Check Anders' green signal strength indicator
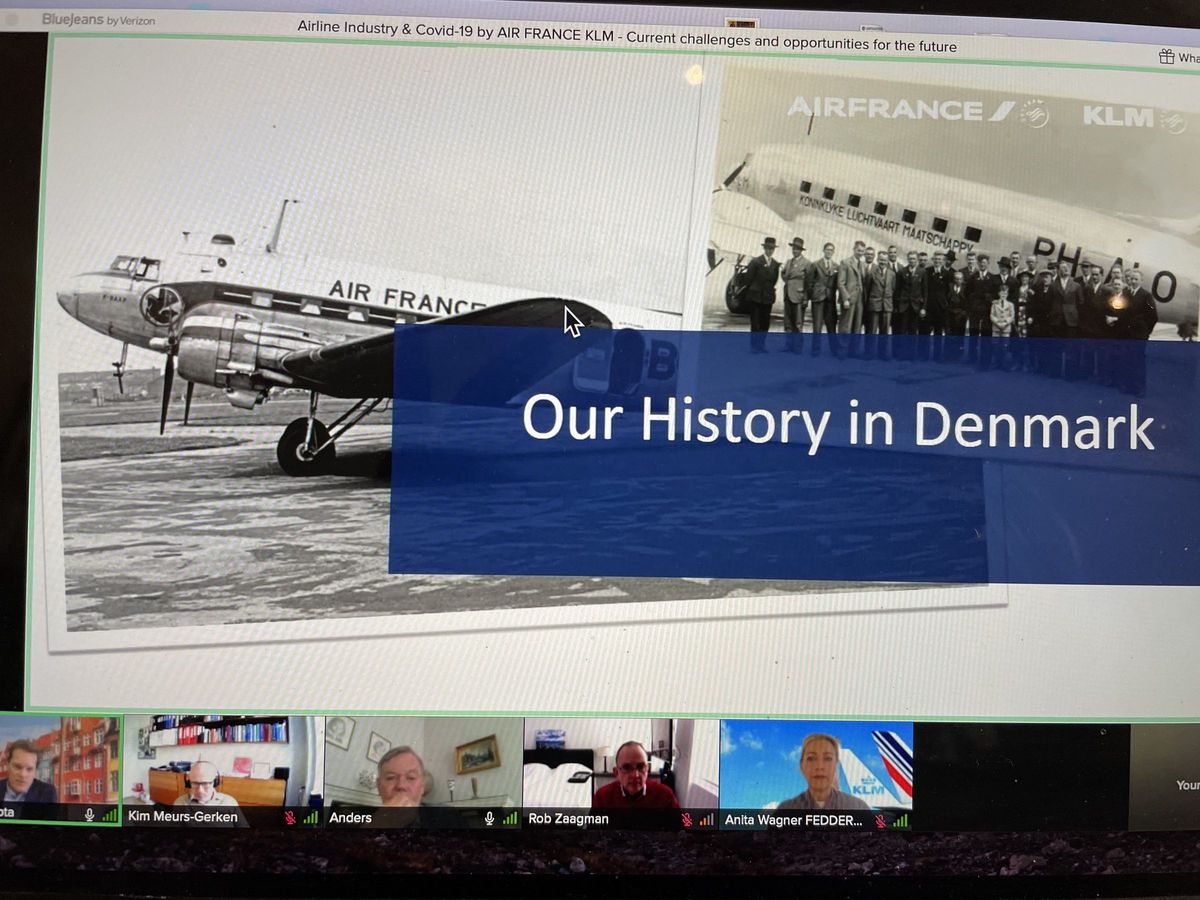The height and width of the screenshot is (900, 1200). tap(510, 818)
